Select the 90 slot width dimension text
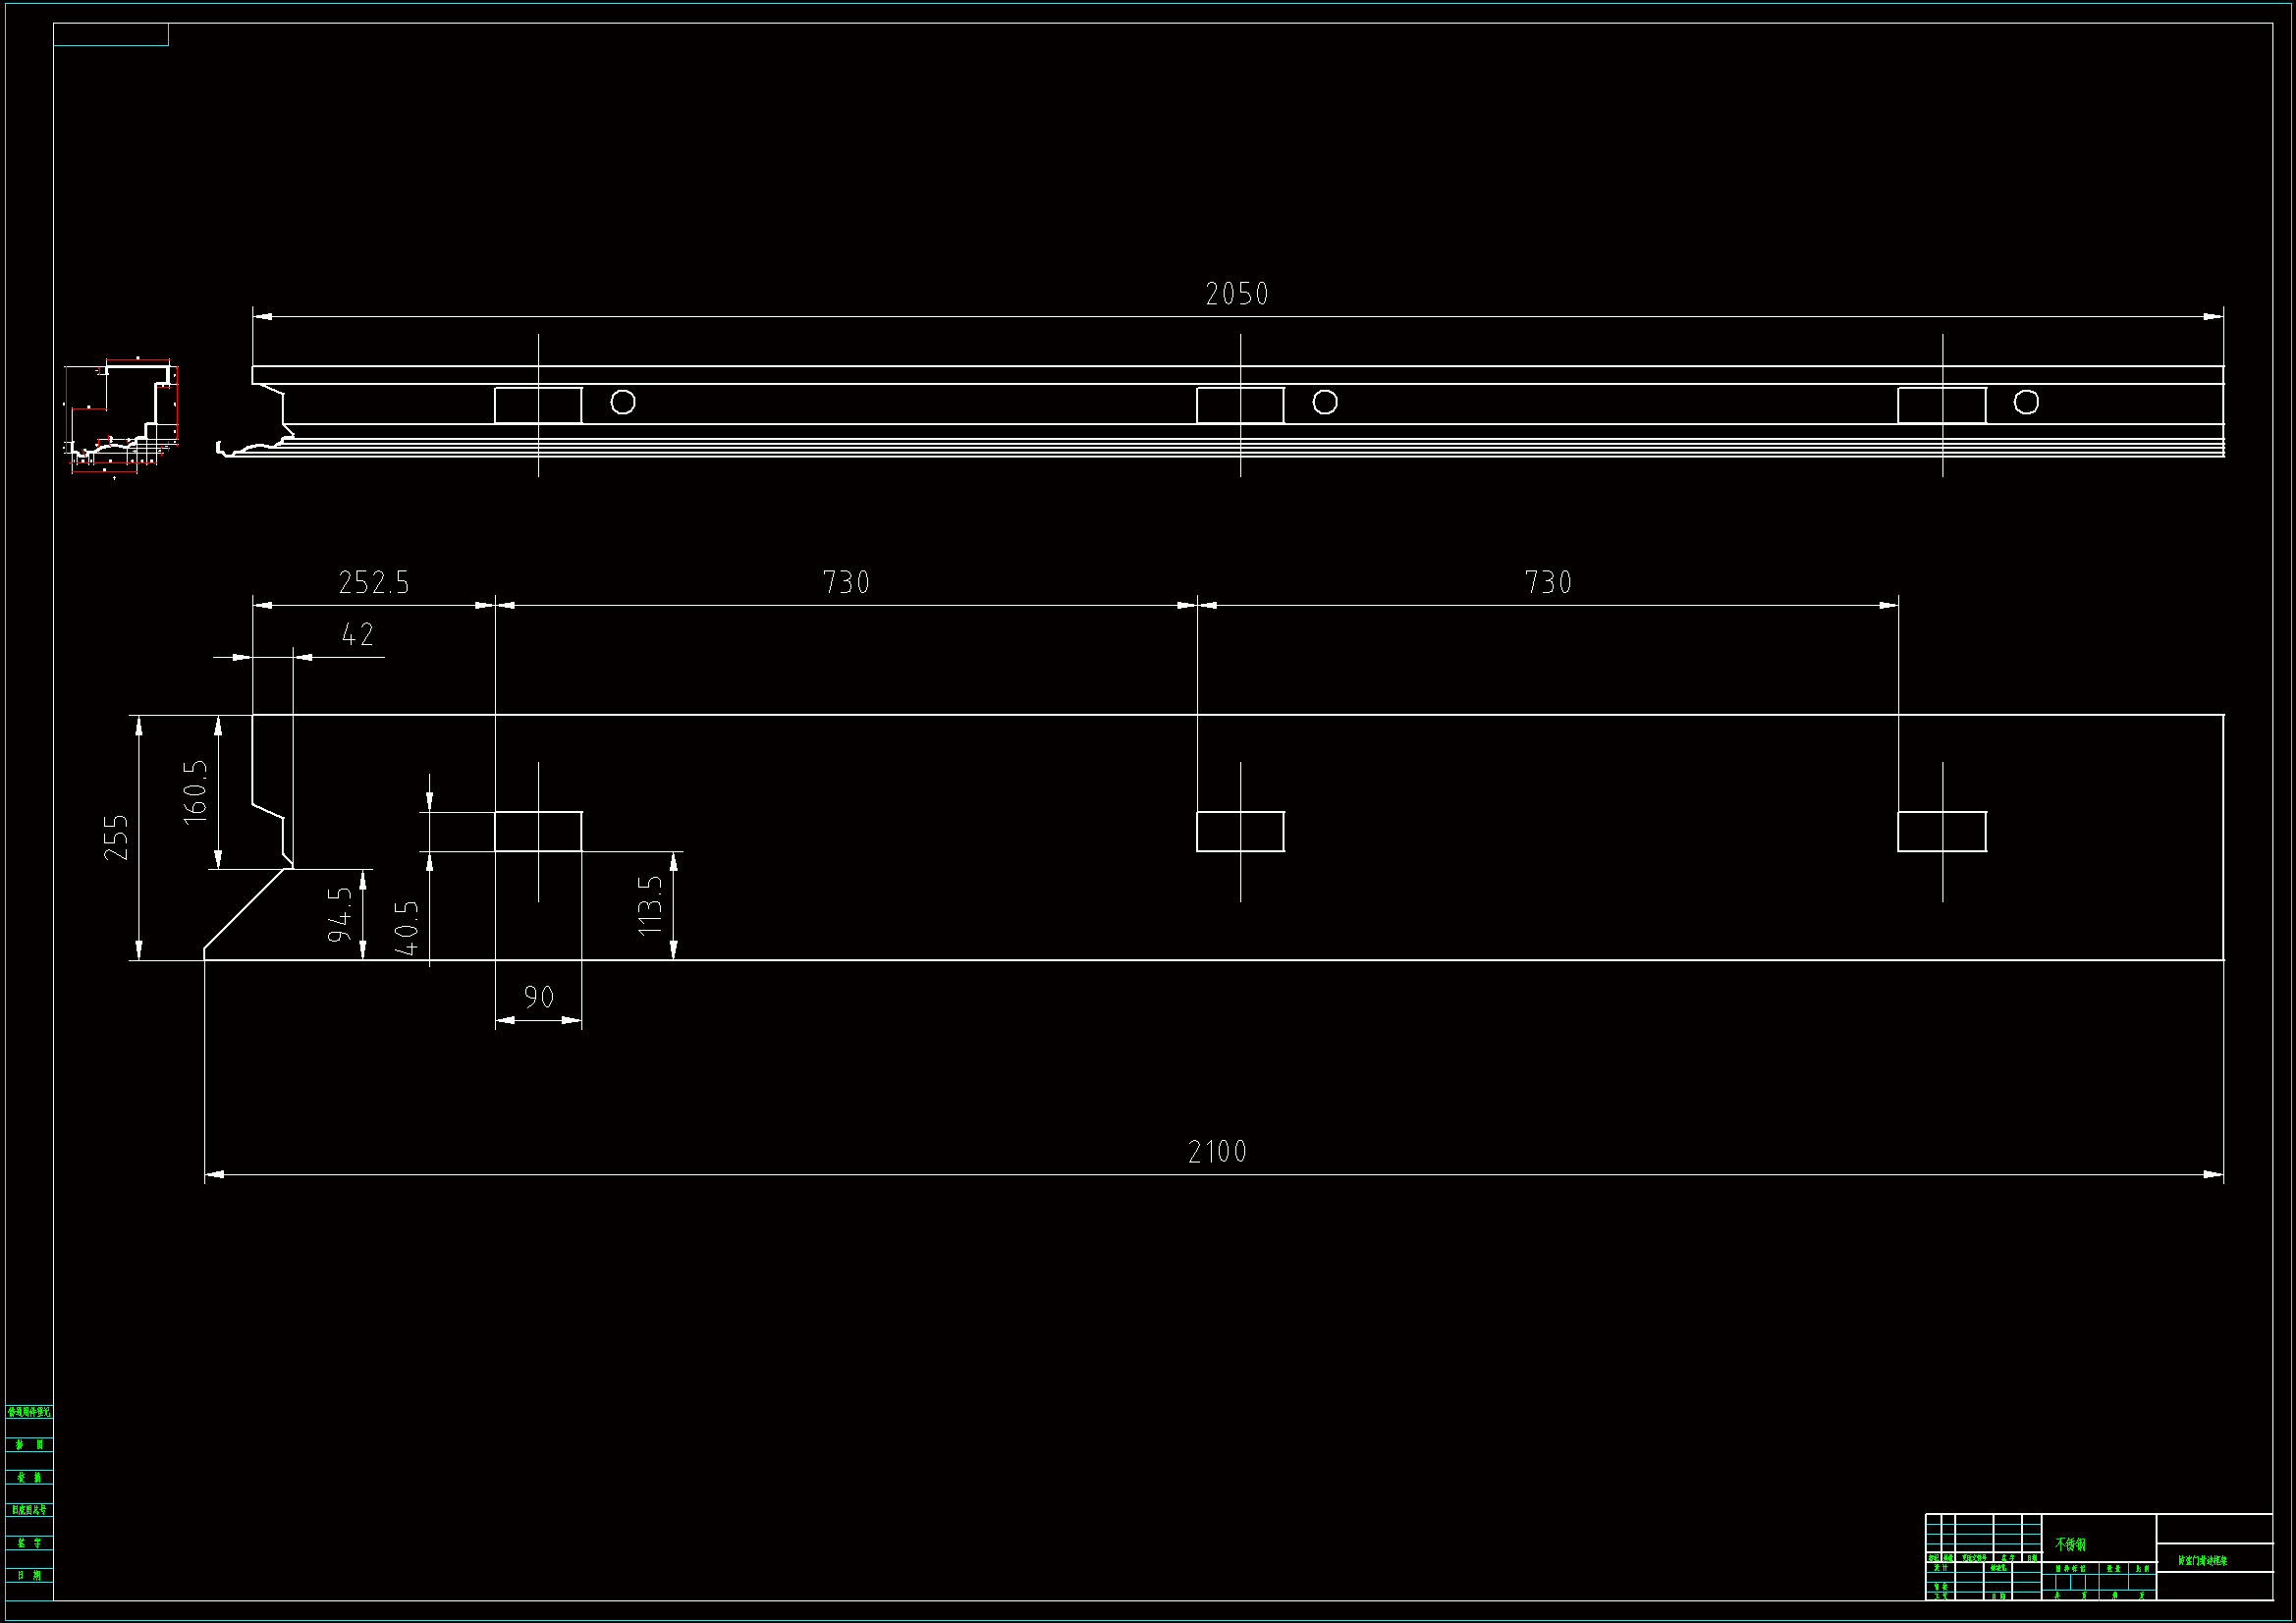This screenshot has width=2296, height=1623. [539, 997]
